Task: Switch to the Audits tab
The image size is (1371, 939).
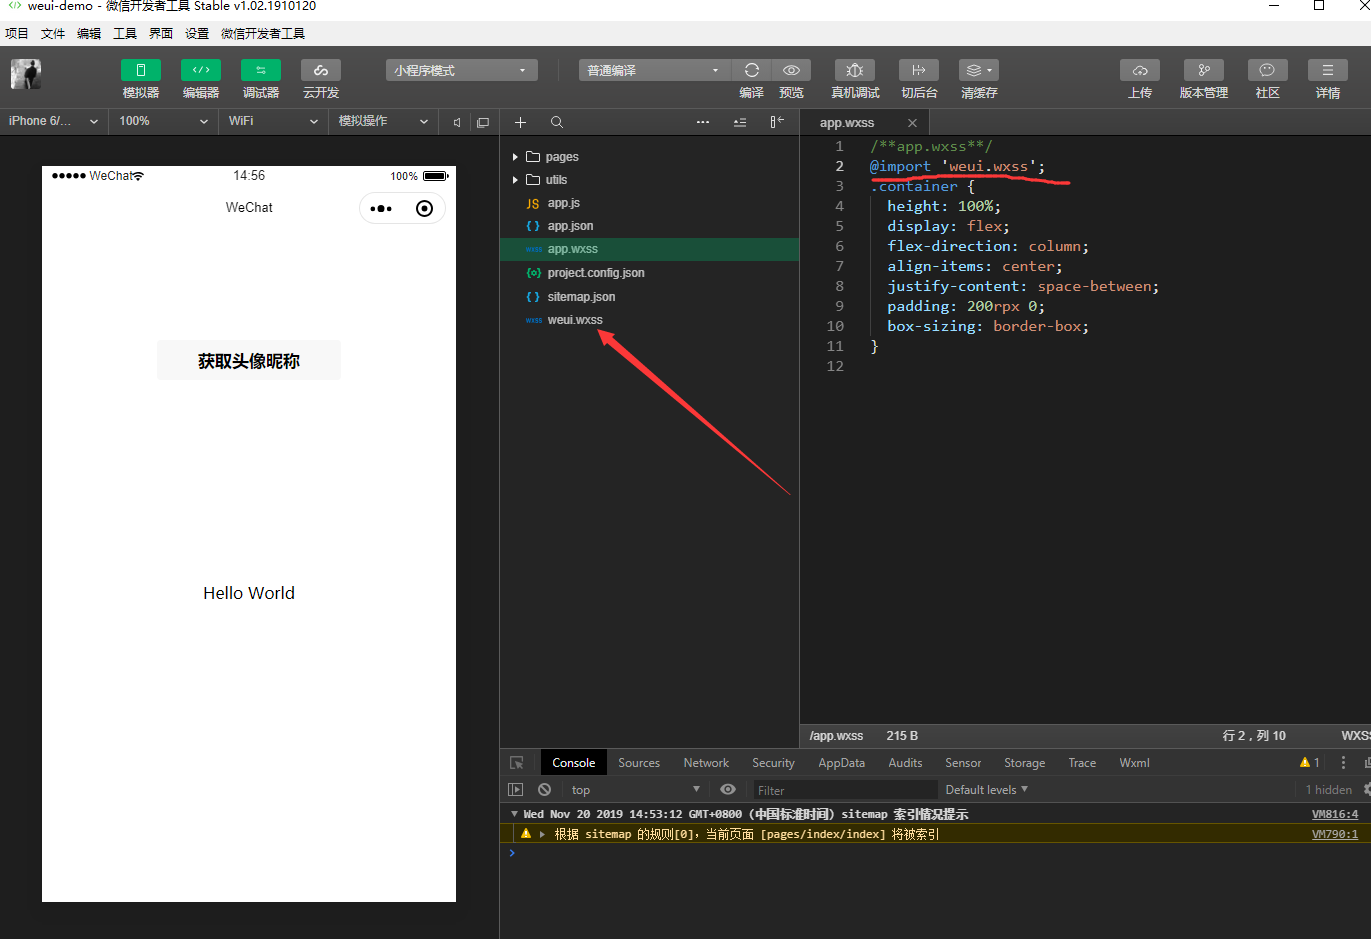Action: [x=905, y=763]
